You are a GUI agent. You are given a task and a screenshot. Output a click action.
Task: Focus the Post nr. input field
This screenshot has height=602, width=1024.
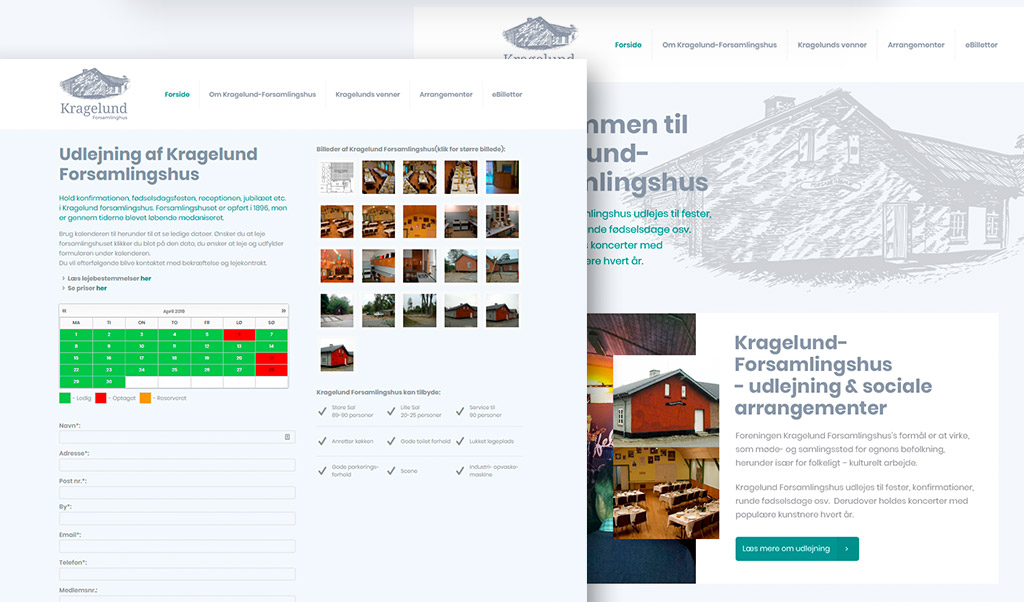coord(177,492)
